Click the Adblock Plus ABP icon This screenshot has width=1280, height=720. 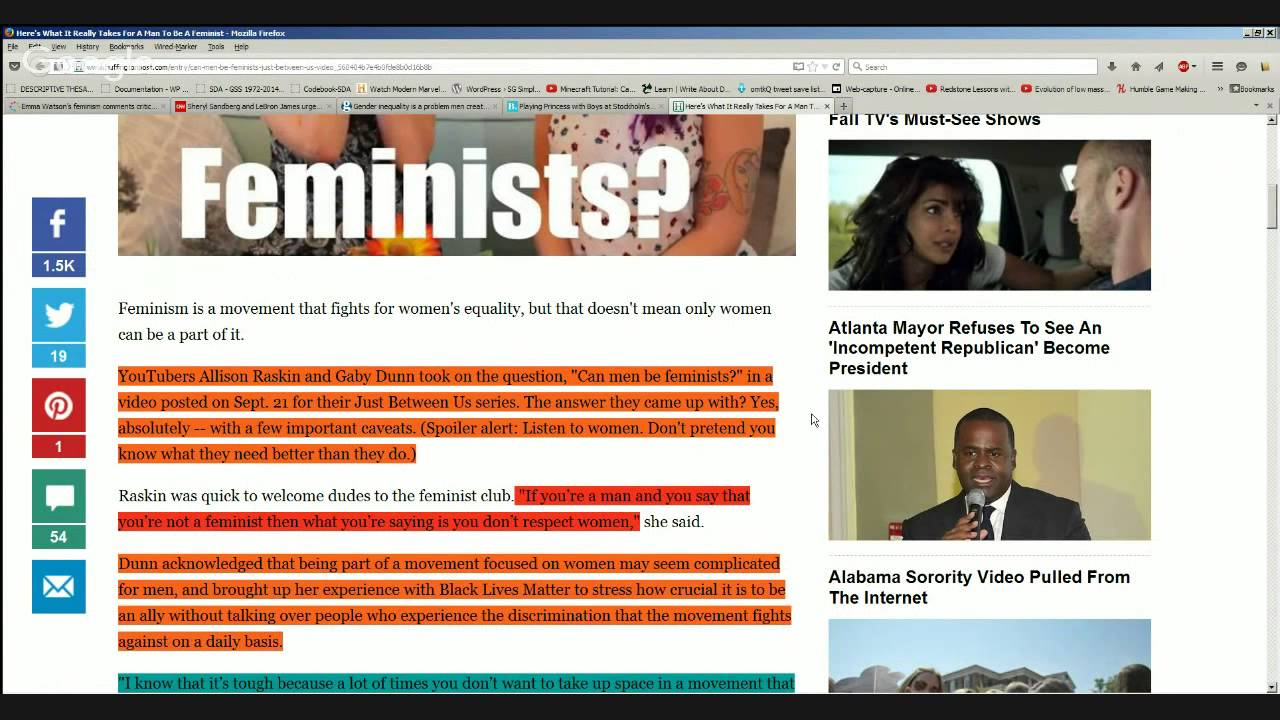1183,67
